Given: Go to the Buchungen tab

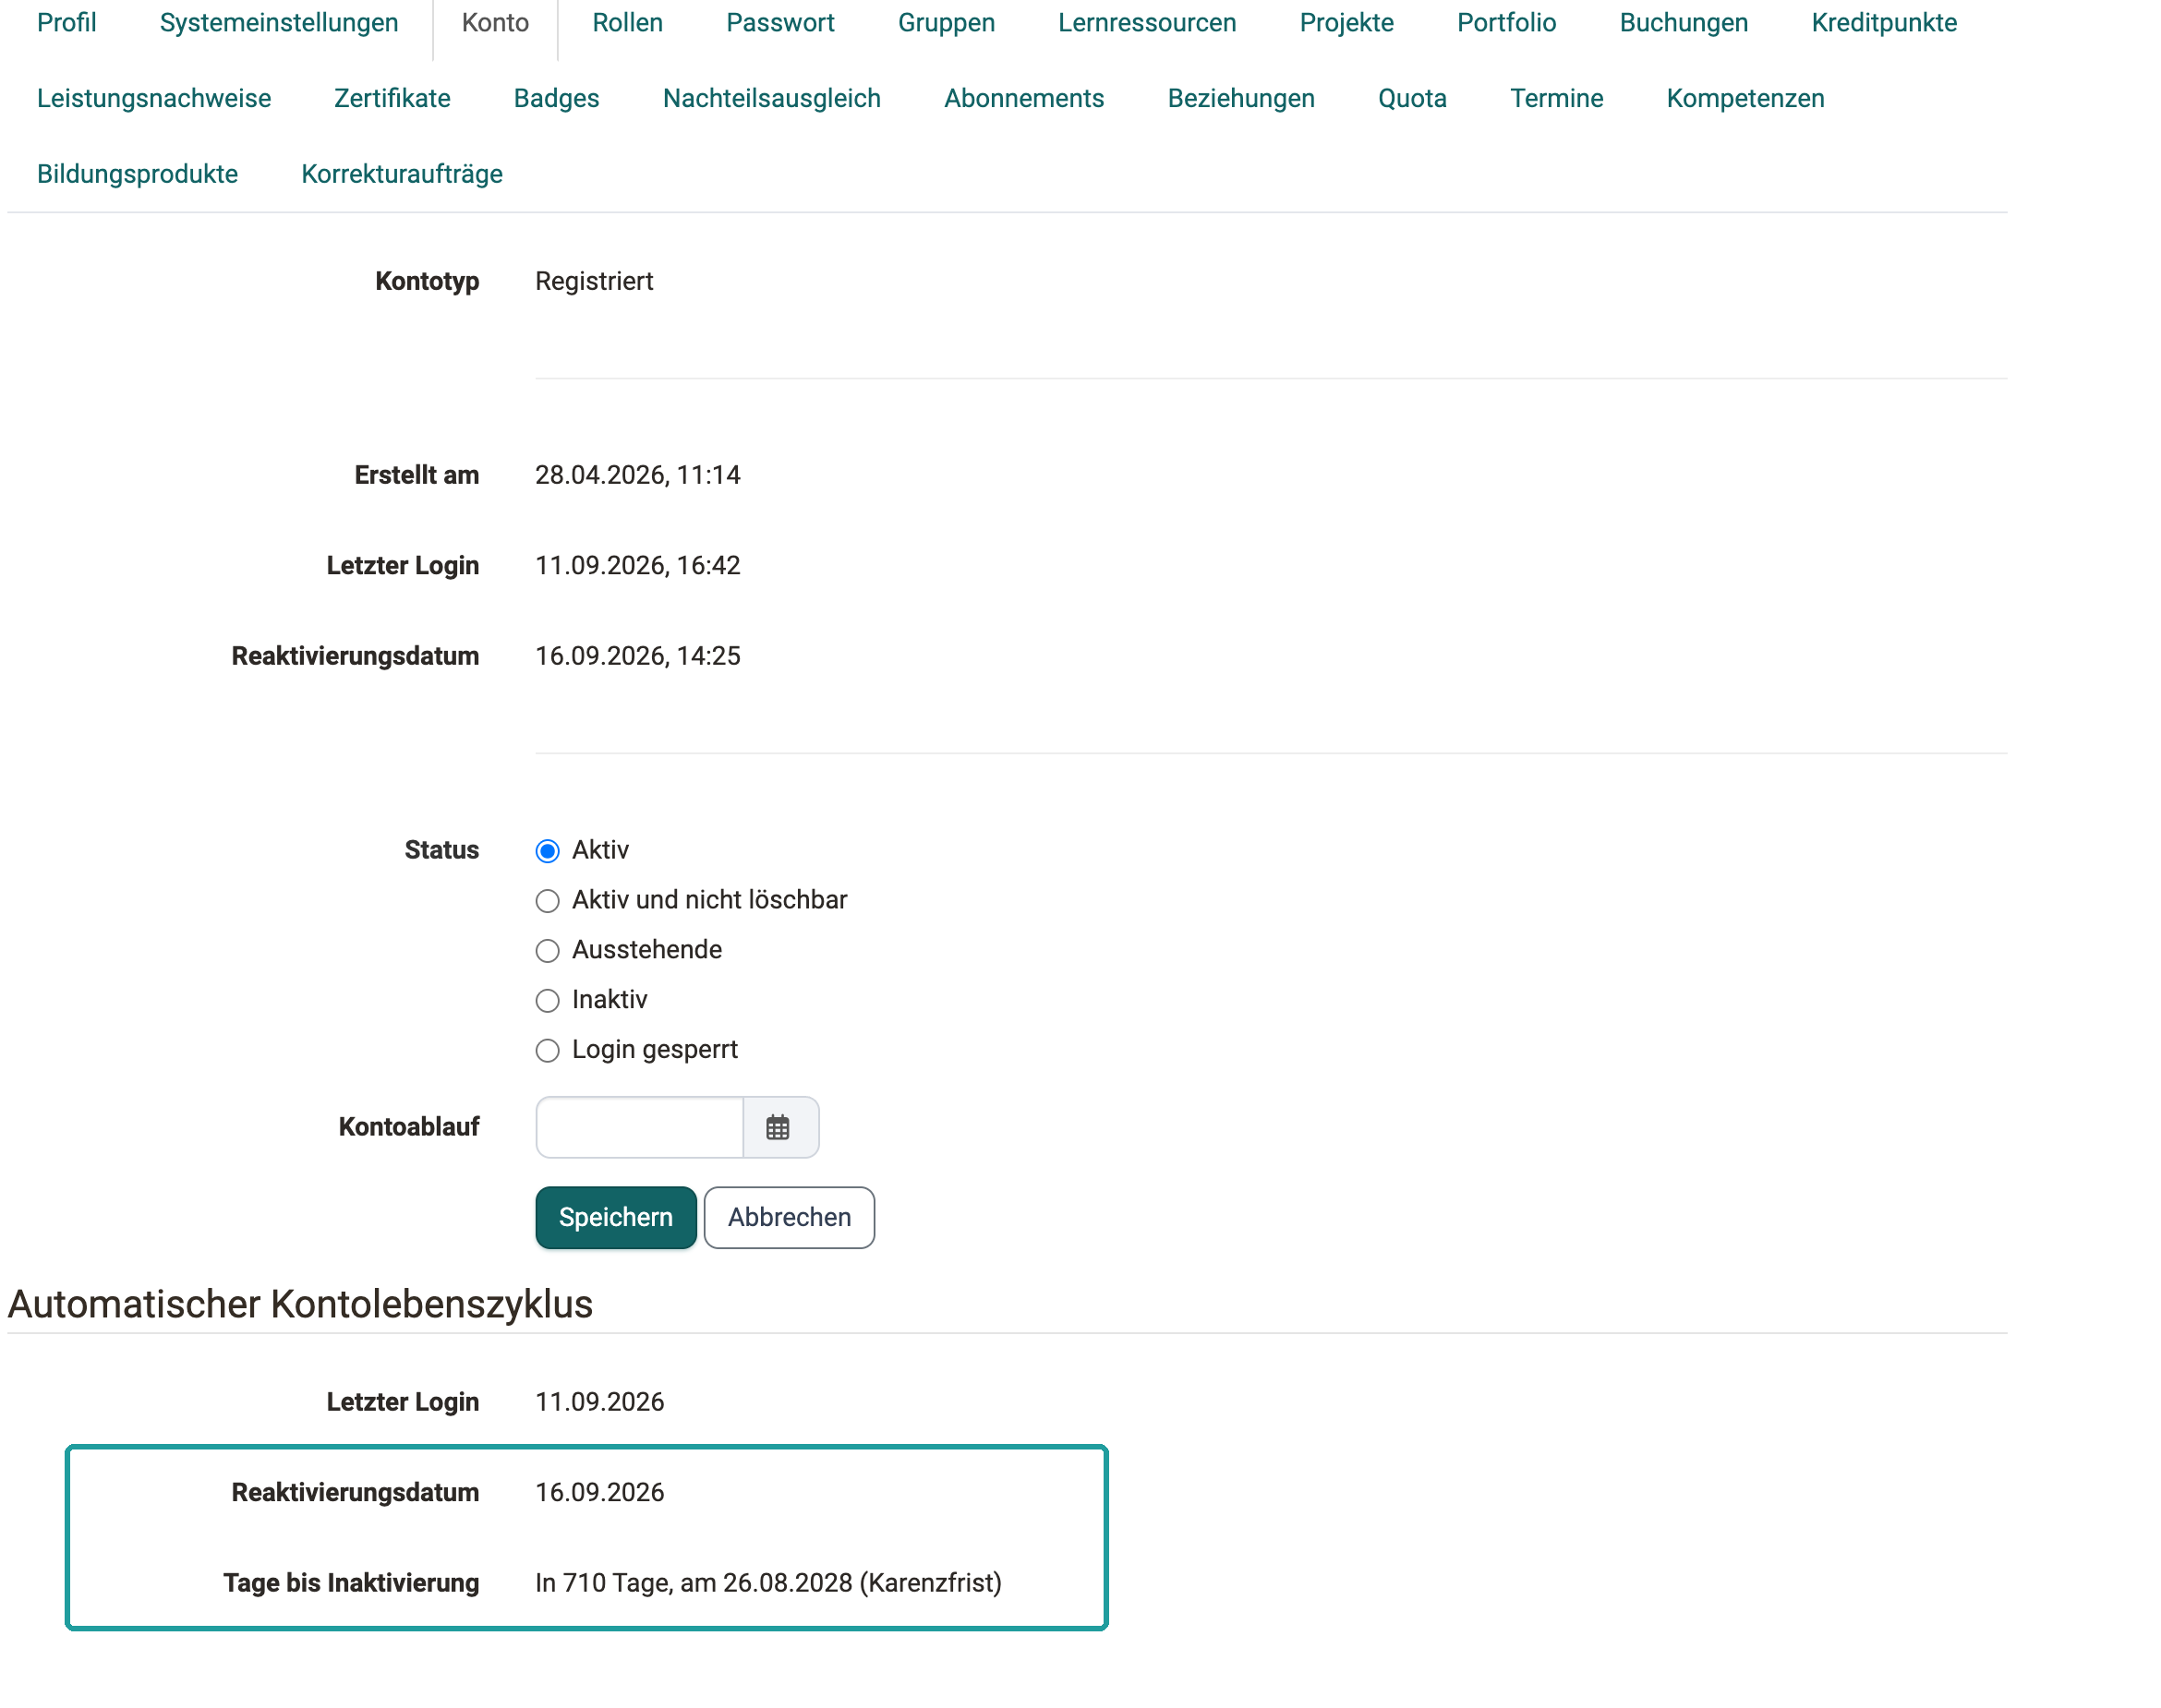Looking at the screenshot, I should tap(1684, 23).
